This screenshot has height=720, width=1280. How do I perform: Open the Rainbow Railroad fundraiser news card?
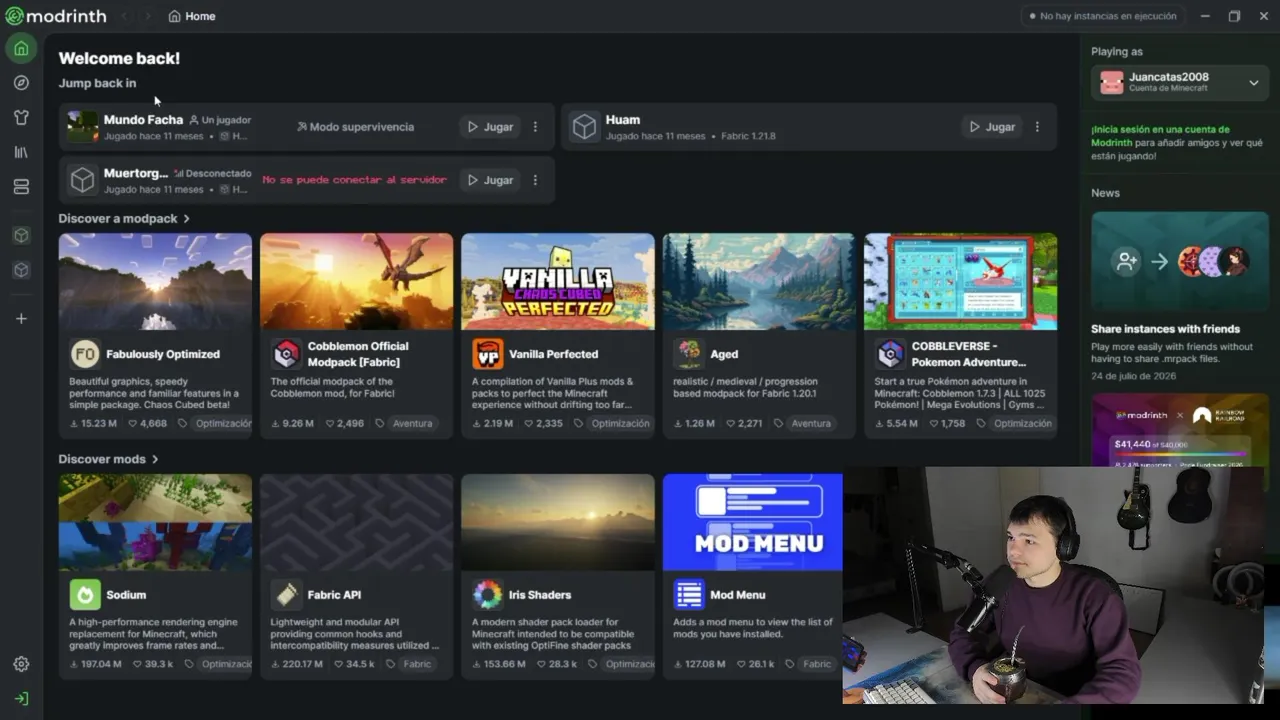pos(1180,430)
